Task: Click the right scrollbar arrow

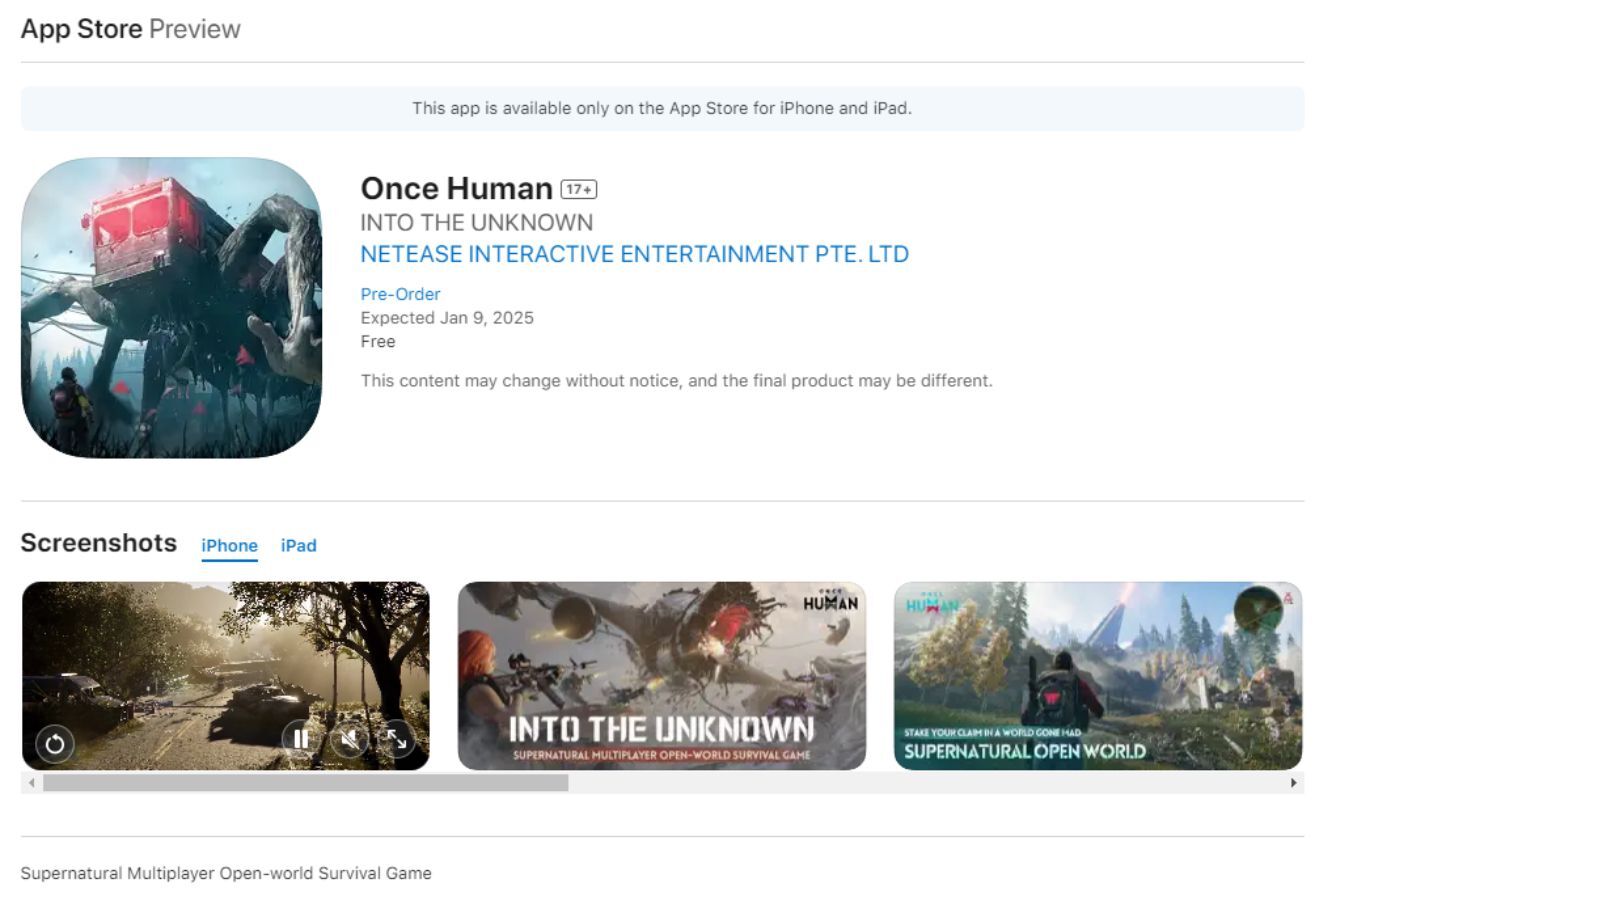Action: (1294, 783)
